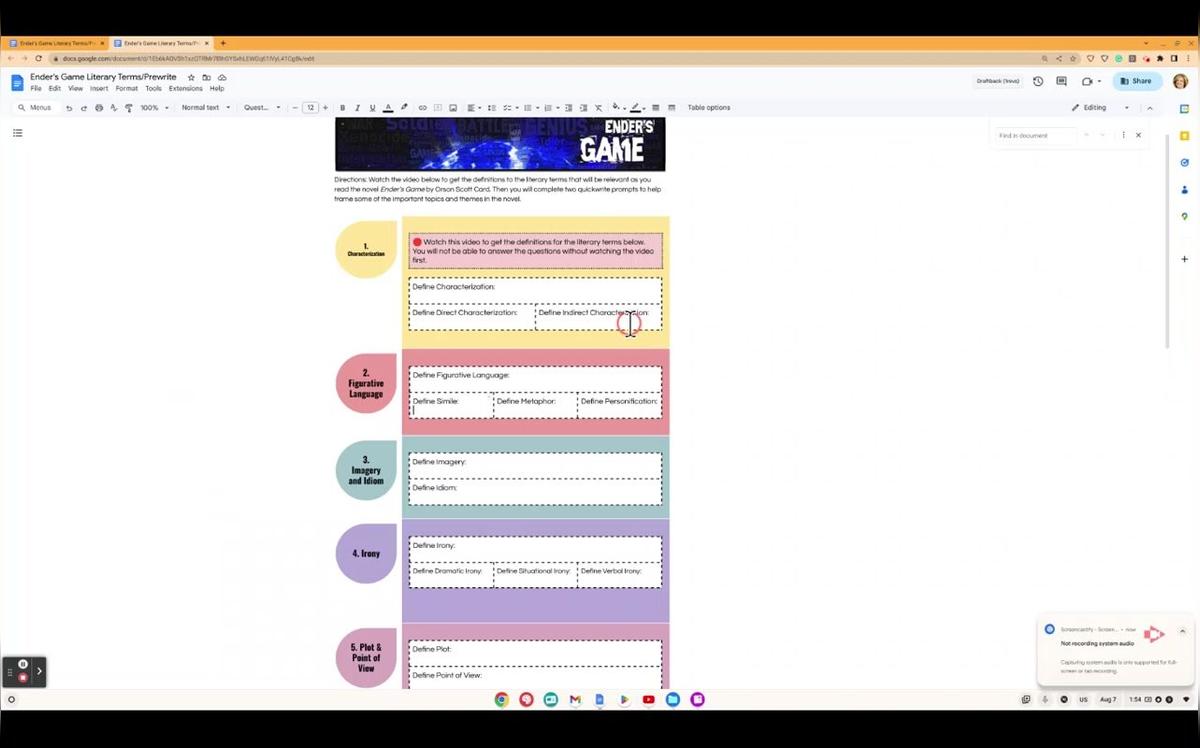Click the Highlight color marker icon

(404, 107)
